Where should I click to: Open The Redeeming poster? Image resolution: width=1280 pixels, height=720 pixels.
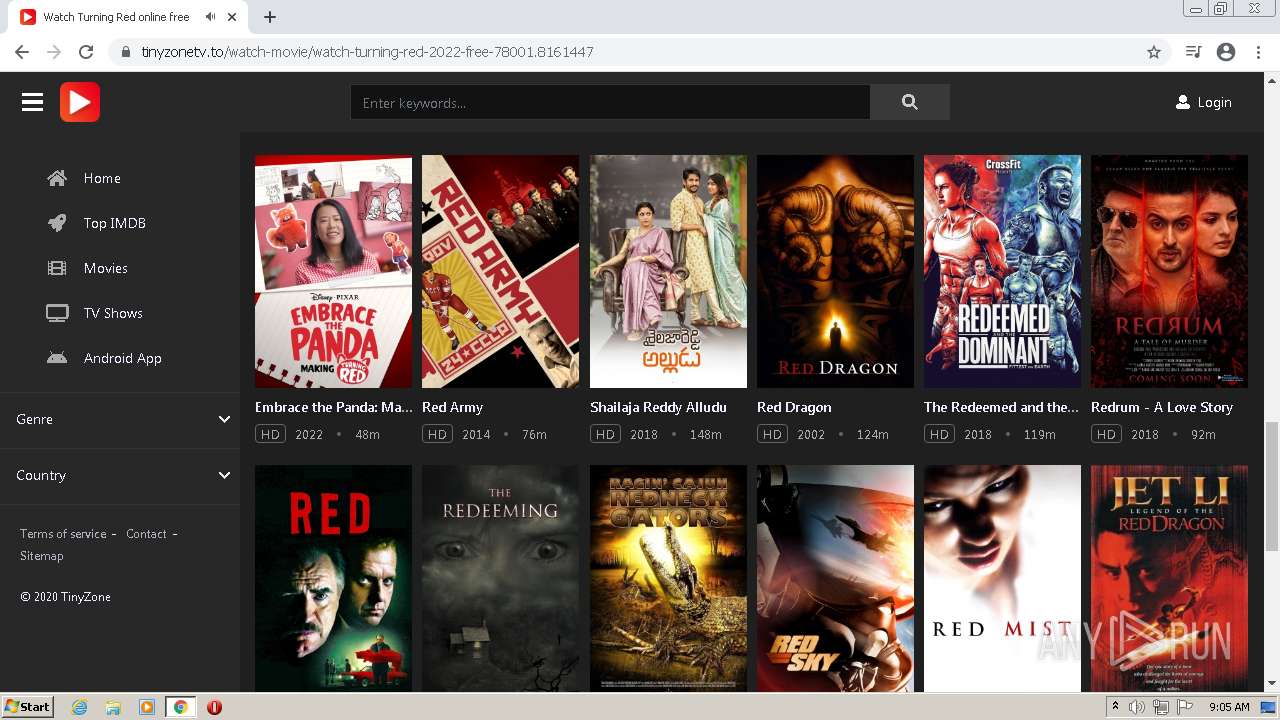[x=500, y=578]
